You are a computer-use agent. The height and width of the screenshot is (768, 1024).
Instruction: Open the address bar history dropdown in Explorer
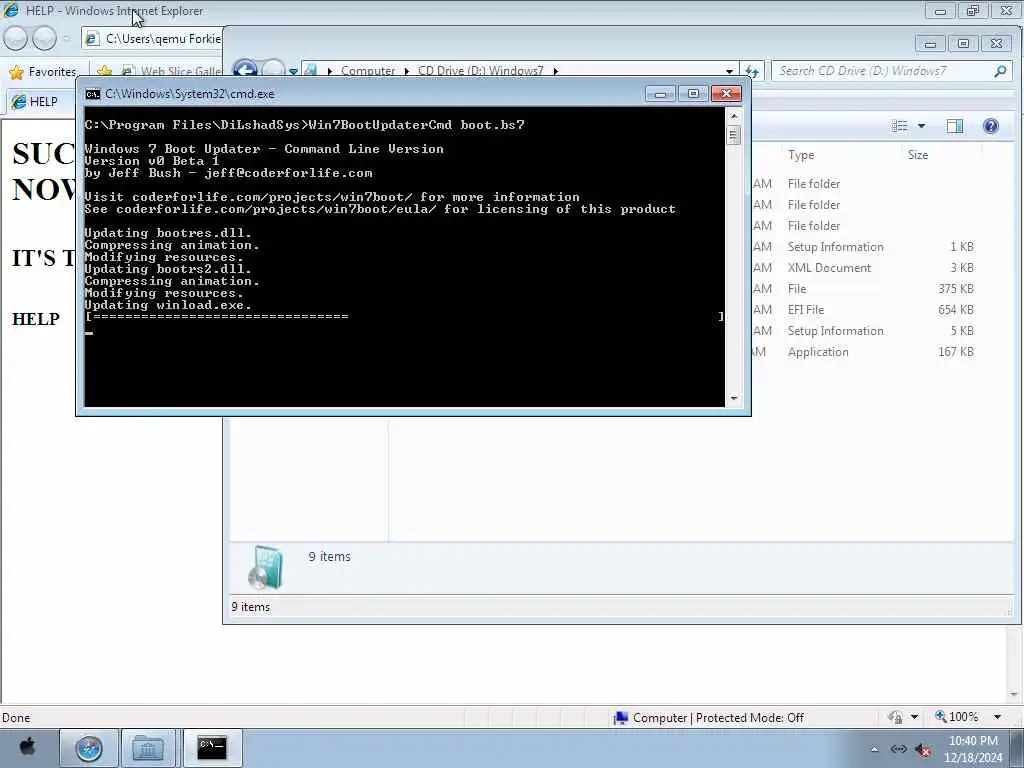tap(729, 71)
